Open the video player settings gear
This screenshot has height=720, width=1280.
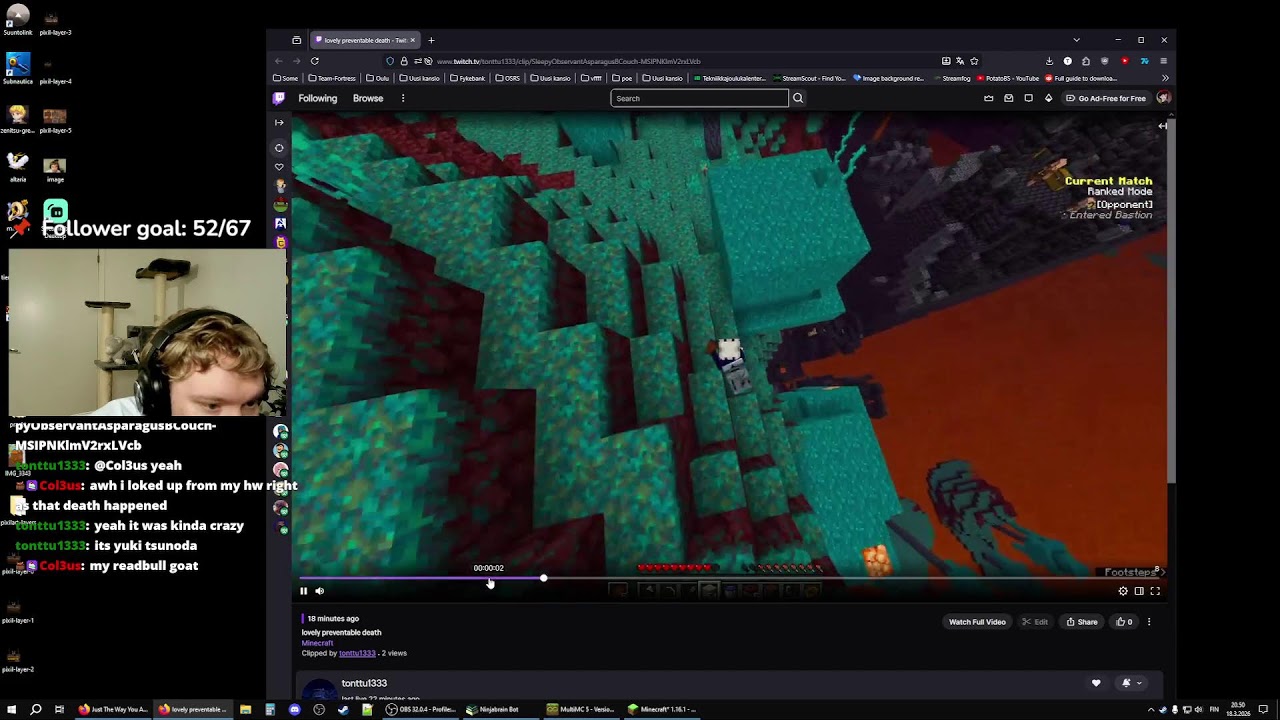1123,591
